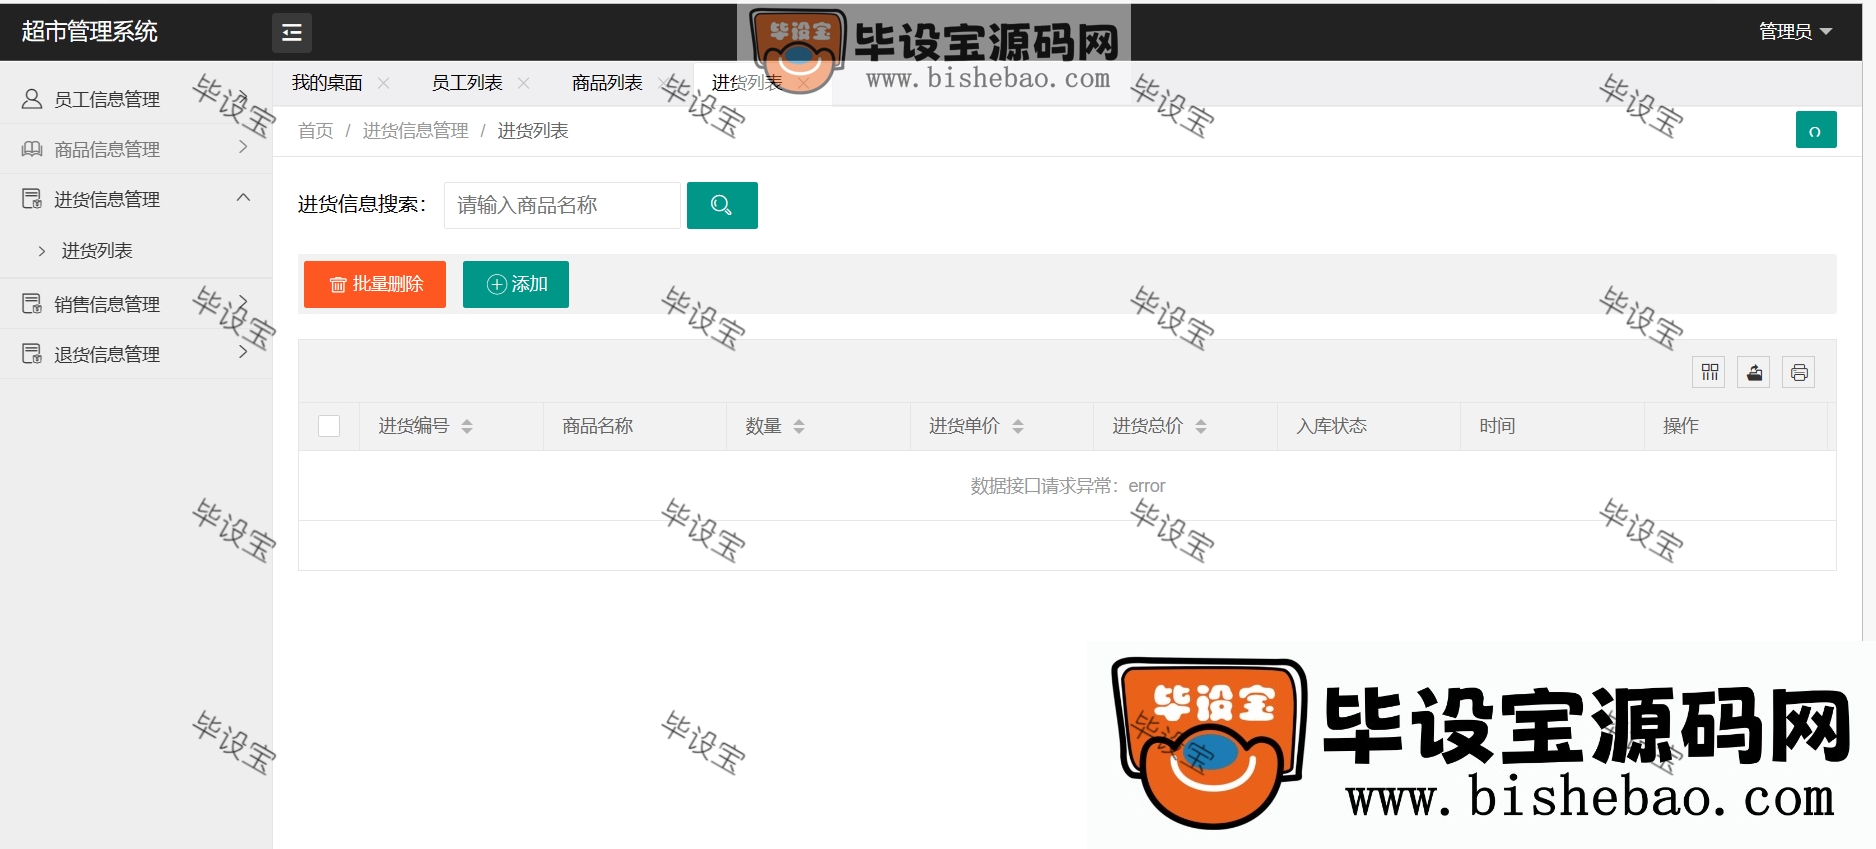
Task: Open 商品信息管理 sidebar menu
Action: 136,149
